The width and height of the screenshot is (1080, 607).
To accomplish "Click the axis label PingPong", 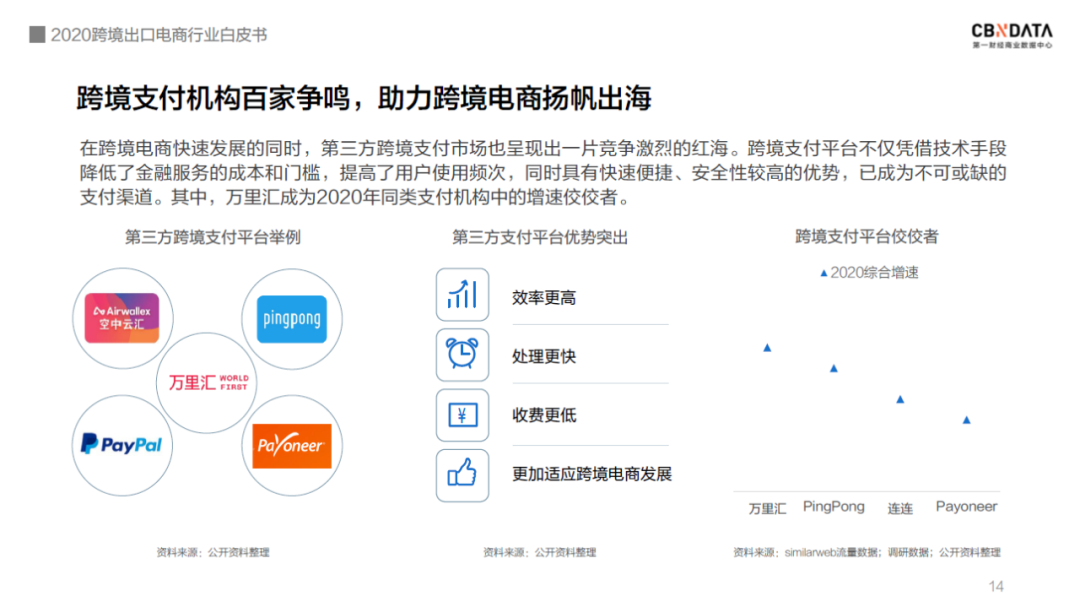I will [x=833, y=507].
